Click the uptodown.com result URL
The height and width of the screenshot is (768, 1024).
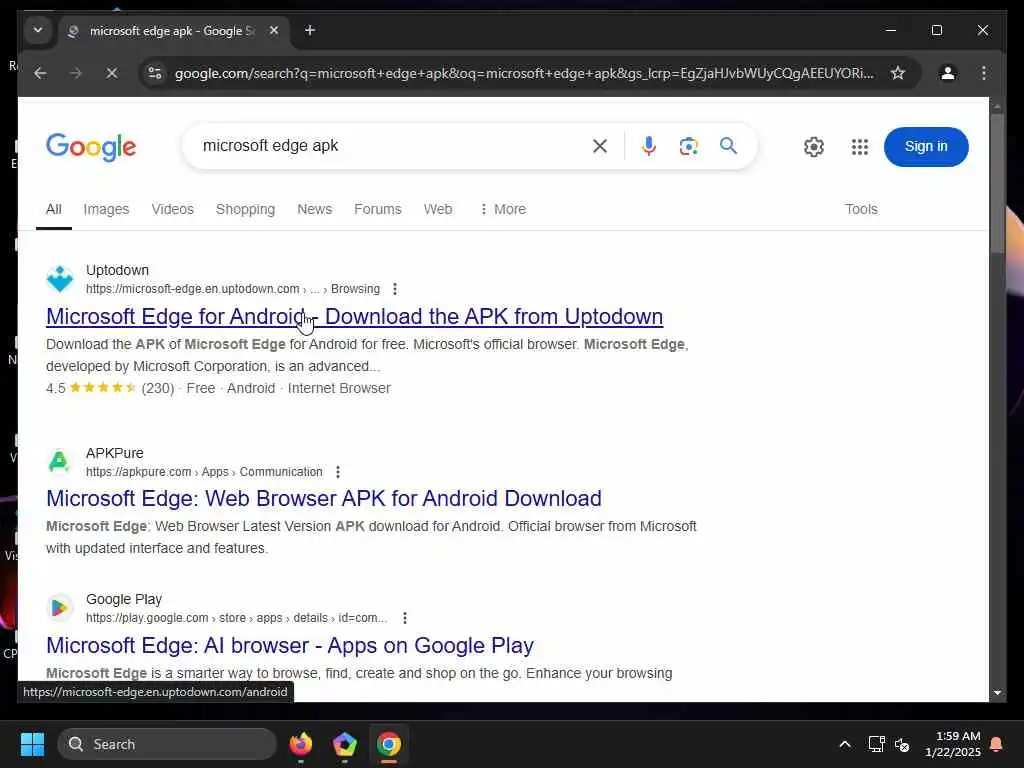(x=232, y=289)
